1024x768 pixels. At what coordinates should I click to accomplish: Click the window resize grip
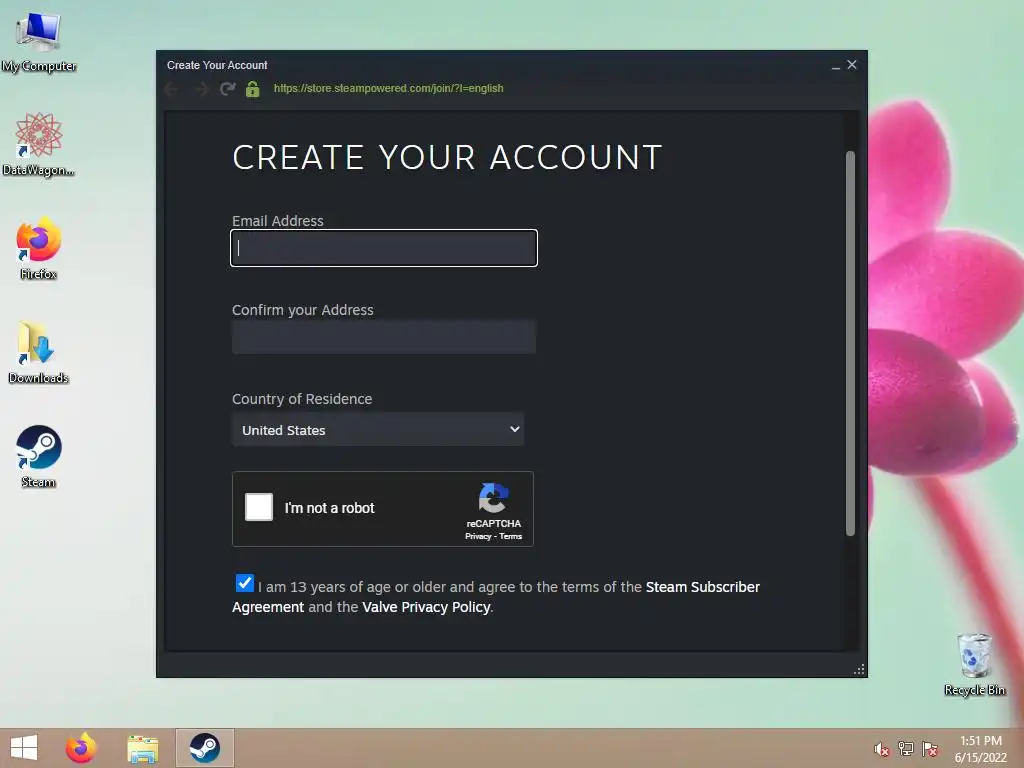(859, 669)
